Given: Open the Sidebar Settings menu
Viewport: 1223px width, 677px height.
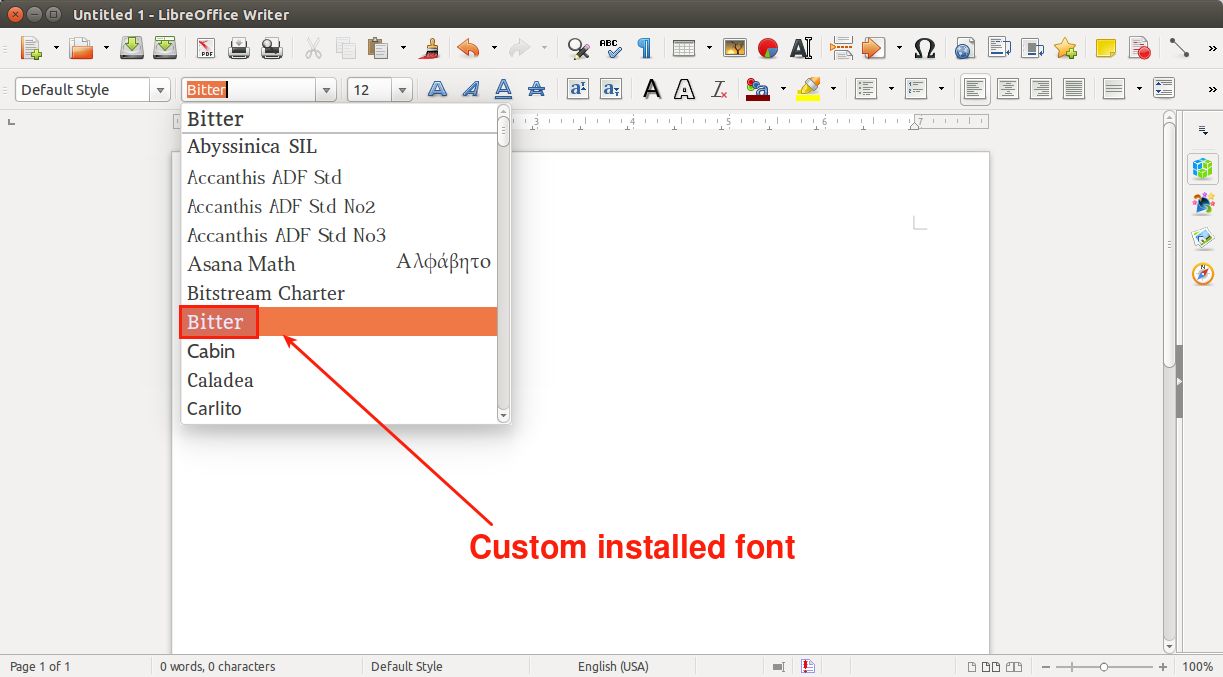Looking at the screenshot, I should point(1202,130).
